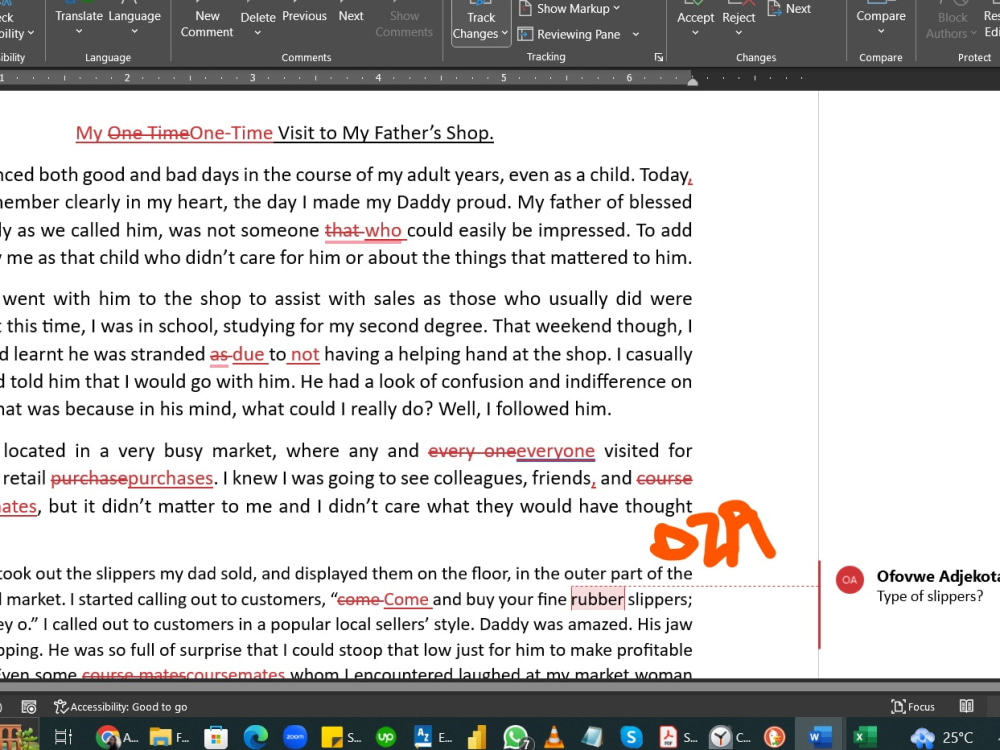The height and width of the screenshot is (750, 1000).
Task: Open the Tracking group dialog launcher
Action: pyautogui.click(x=658, y=57)
